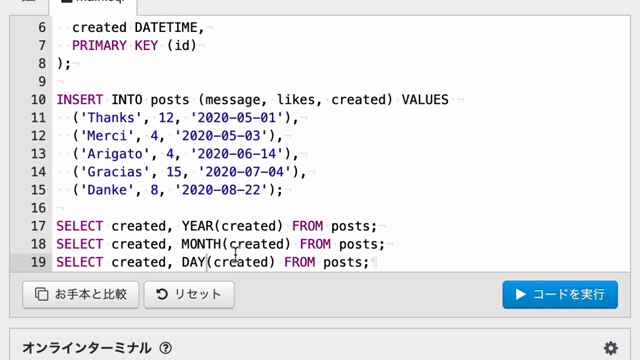
Task: Click INSERT keyword on line 10
Action: [x=80, y=100]
